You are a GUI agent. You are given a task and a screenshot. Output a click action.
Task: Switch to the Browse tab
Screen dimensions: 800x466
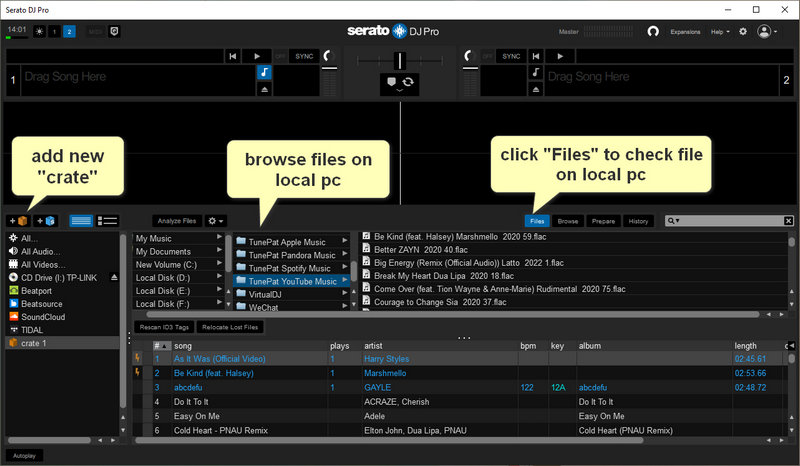[x=568, y=221]
